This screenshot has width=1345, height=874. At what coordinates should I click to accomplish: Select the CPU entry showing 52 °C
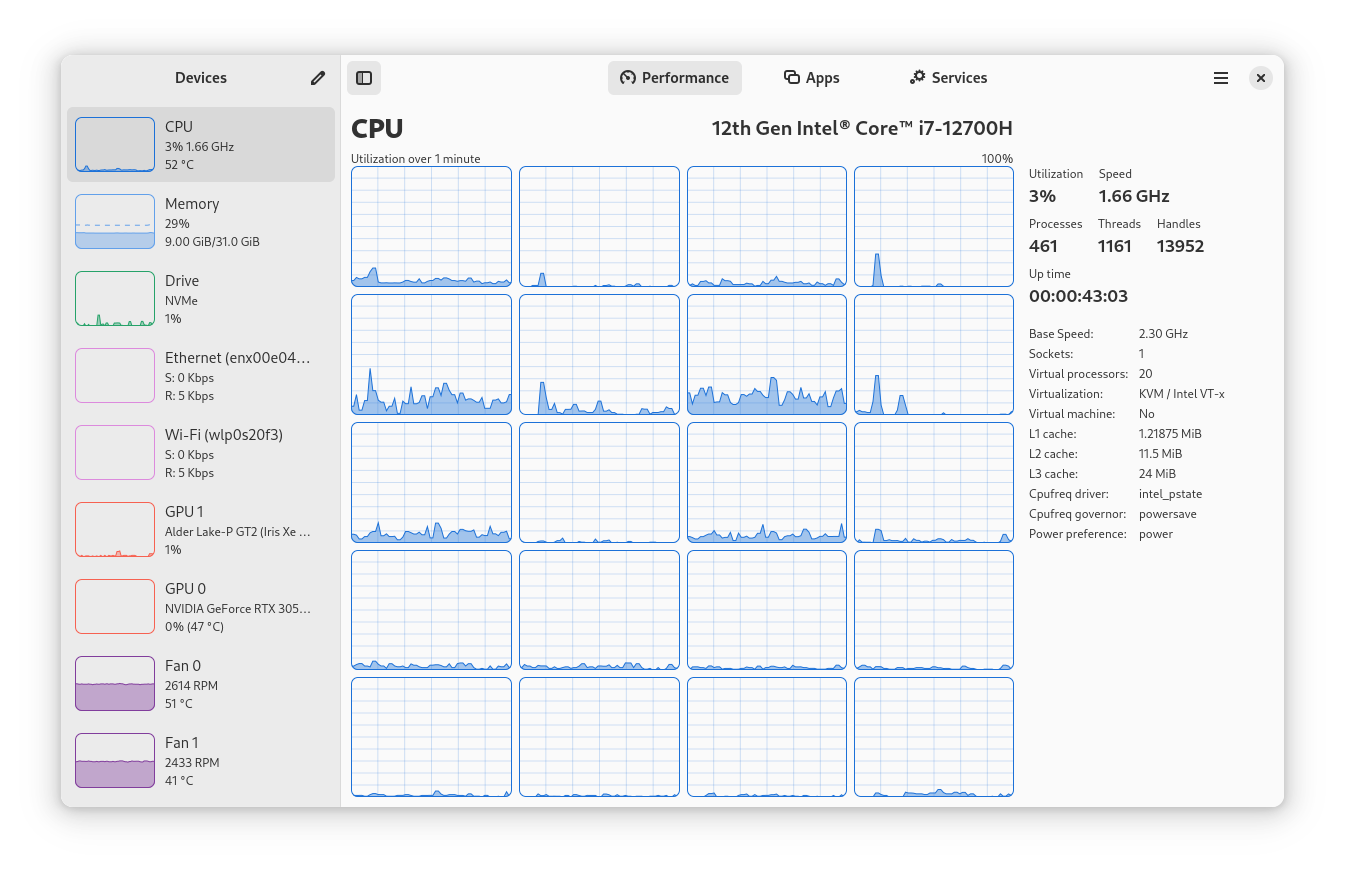click(x=200, y=144)
